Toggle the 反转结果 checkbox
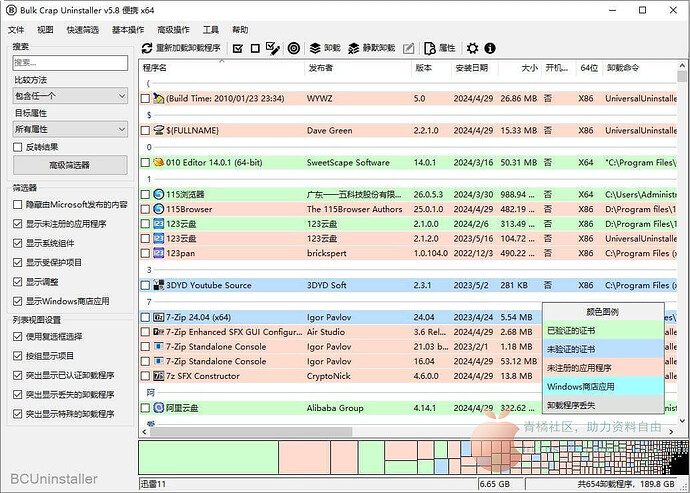 pyautogui.click(x=18, y=147)
